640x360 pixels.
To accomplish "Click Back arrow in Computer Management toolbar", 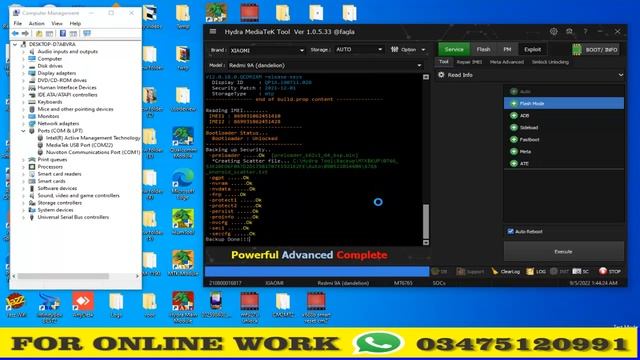I will (16, 33).
